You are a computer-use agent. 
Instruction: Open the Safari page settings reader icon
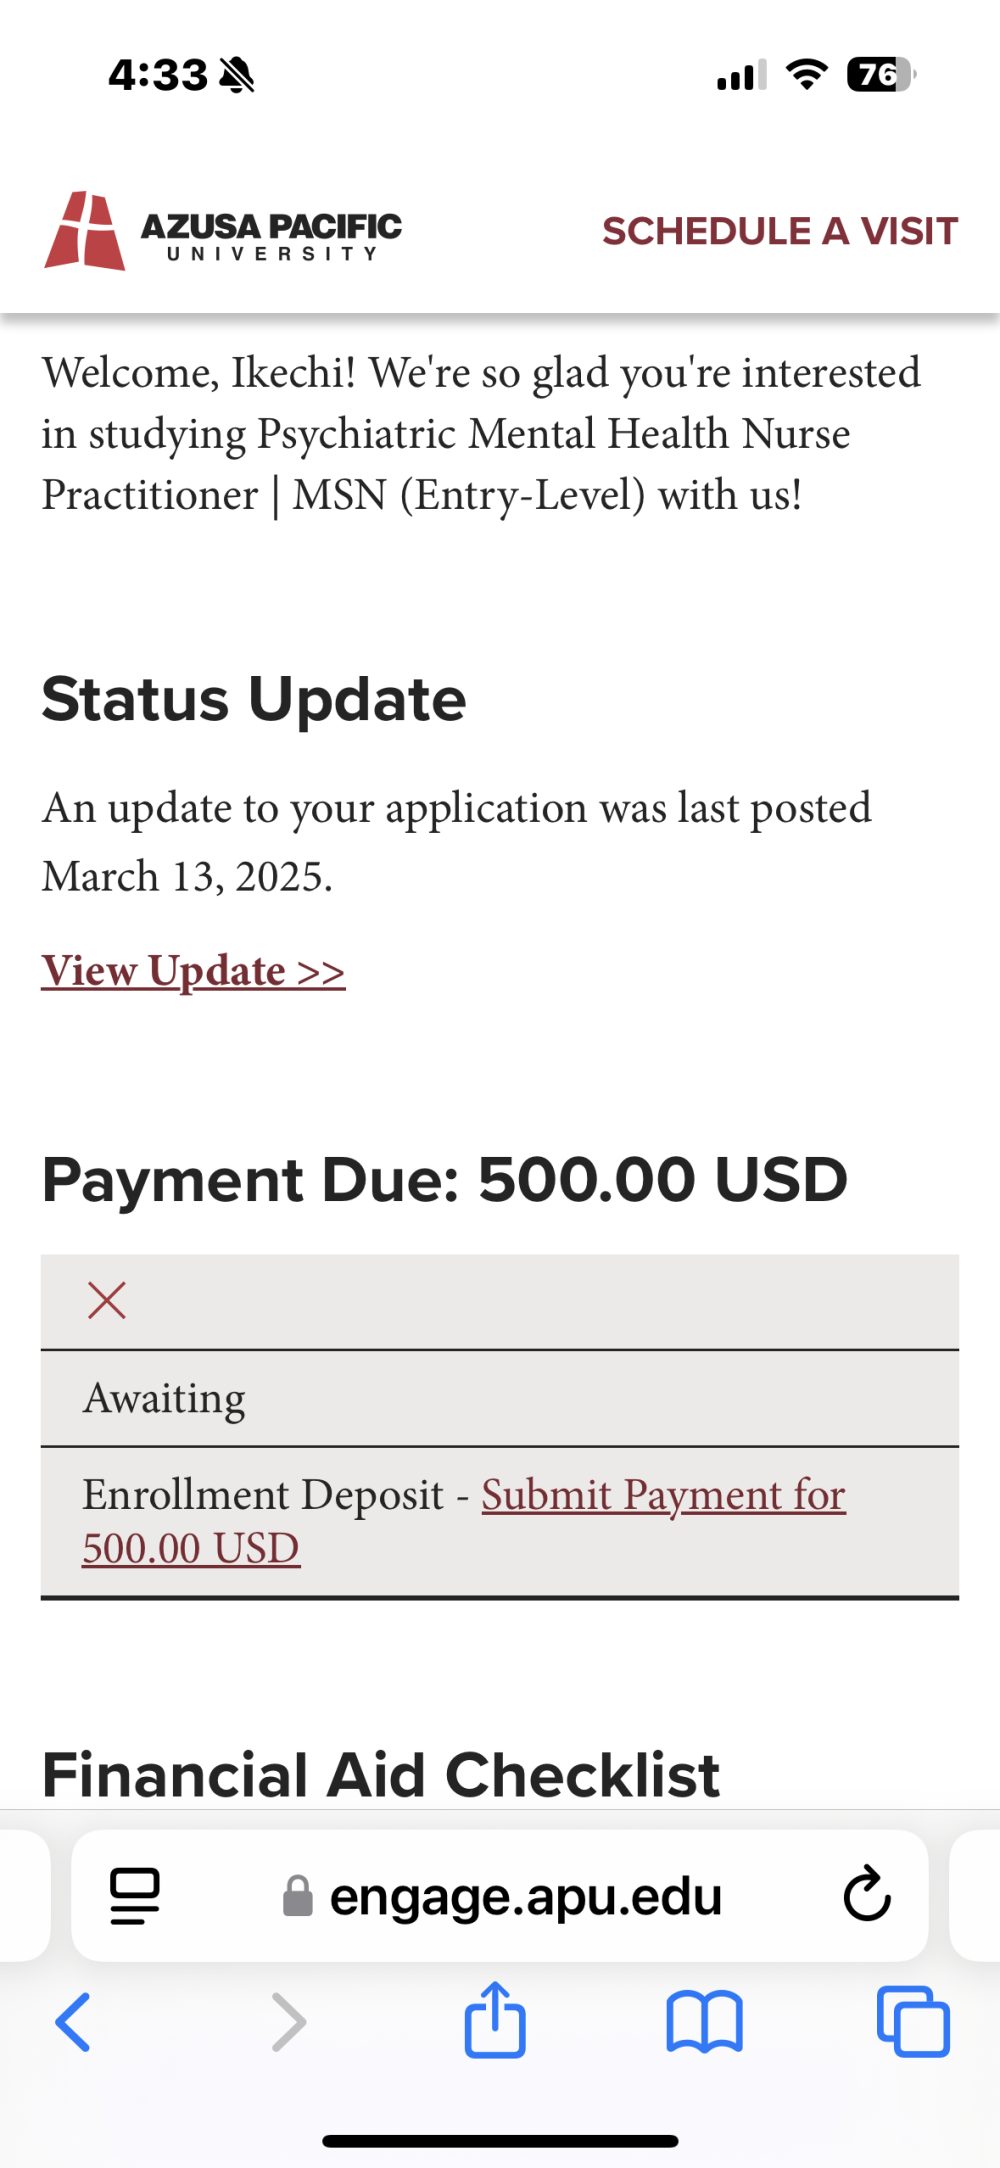tap(135, 1896)
